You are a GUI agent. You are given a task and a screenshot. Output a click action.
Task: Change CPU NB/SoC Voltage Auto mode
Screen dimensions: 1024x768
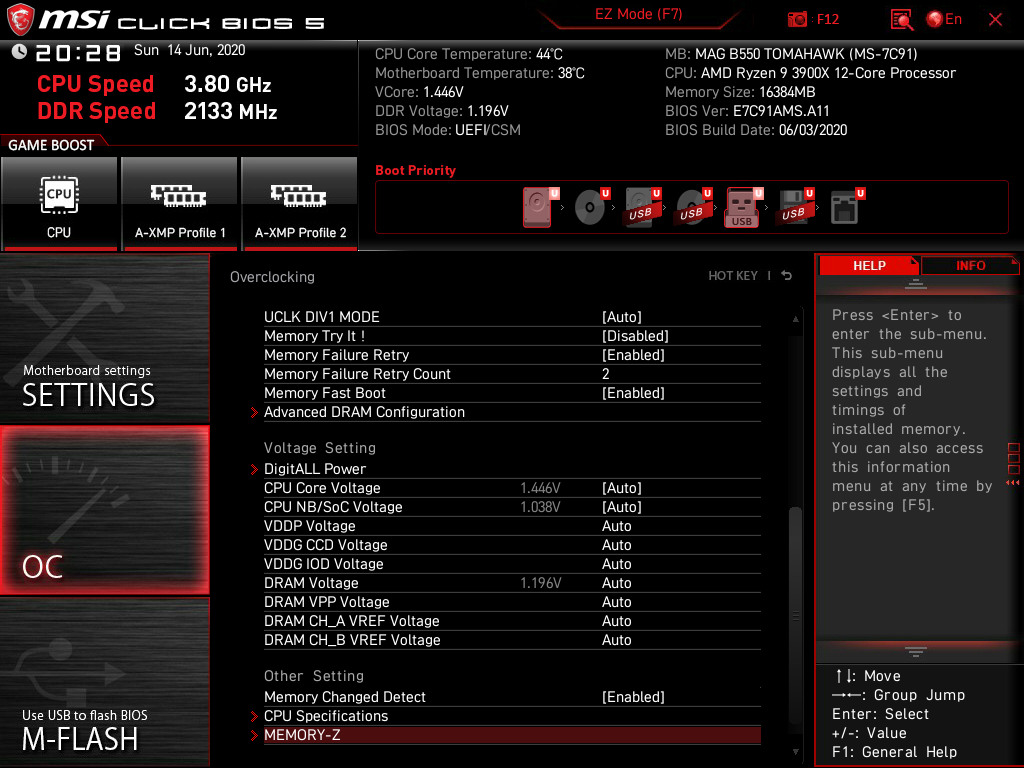coord(622,507)
